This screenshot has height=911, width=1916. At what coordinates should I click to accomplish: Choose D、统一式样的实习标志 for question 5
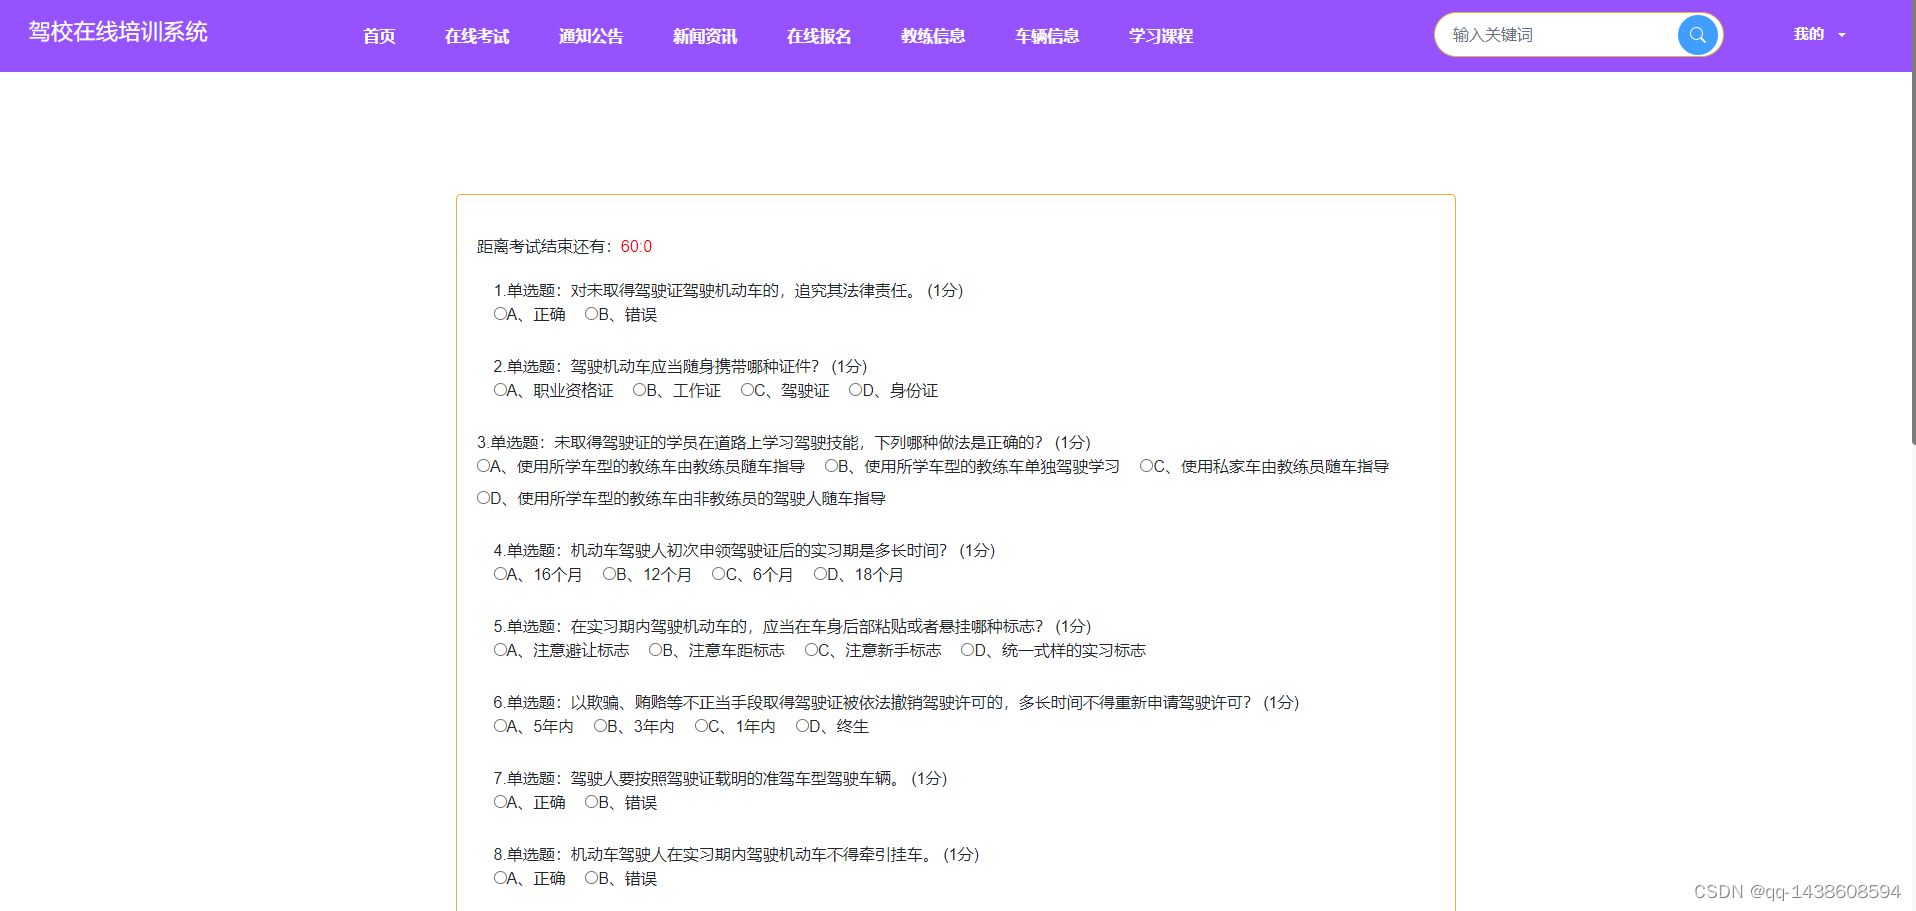[x=967, y=650]
